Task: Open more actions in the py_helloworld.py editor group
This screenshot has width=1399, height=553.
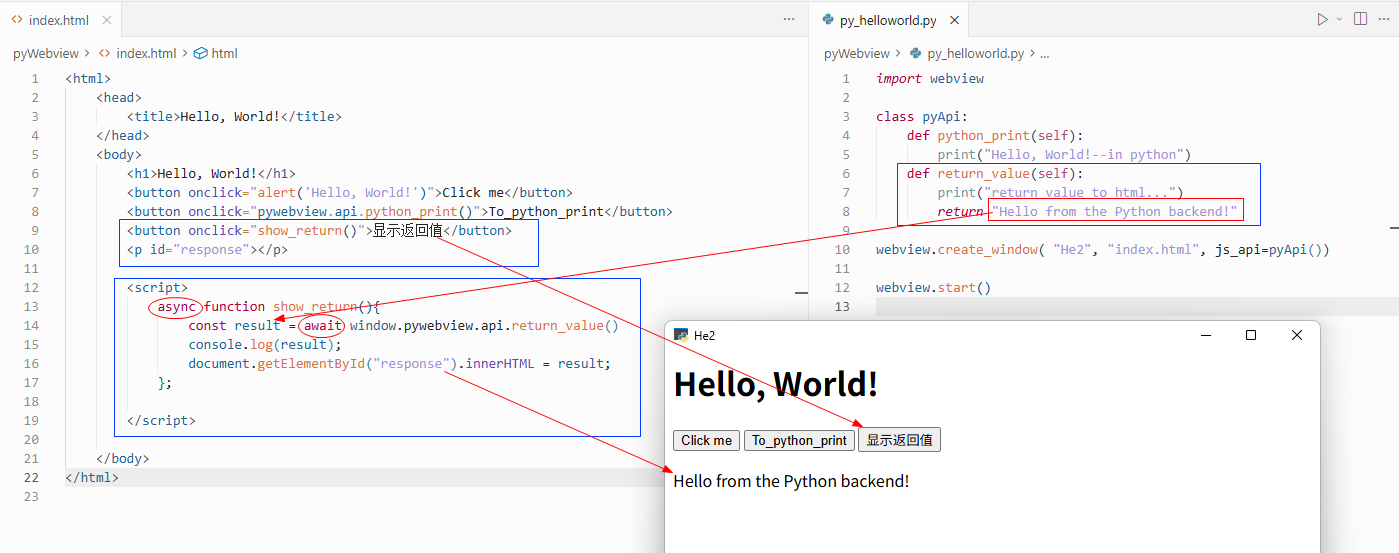Action: click(x=1386, y=19)
